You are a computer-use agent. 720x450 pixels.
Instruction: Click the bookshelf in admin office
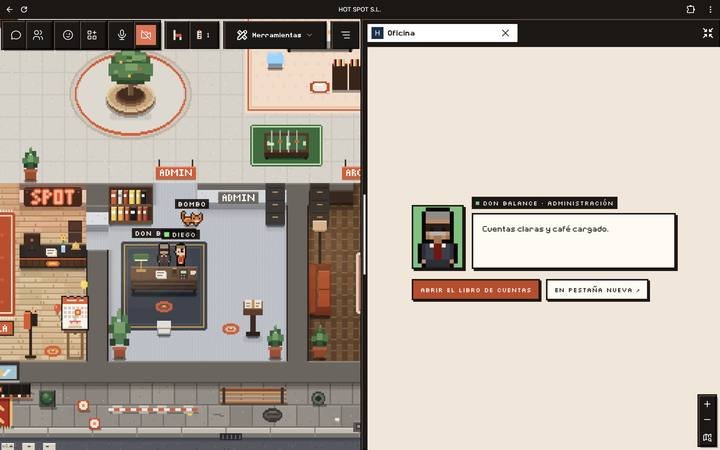coord(131,205)
